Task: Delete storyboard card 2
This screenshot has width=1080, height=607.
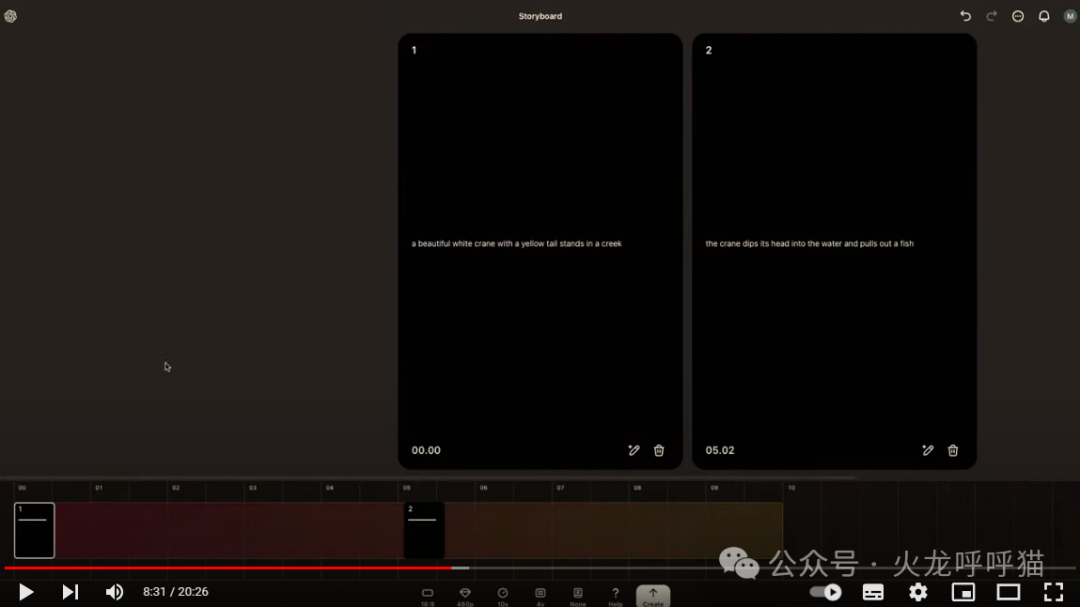Action: 953,451
